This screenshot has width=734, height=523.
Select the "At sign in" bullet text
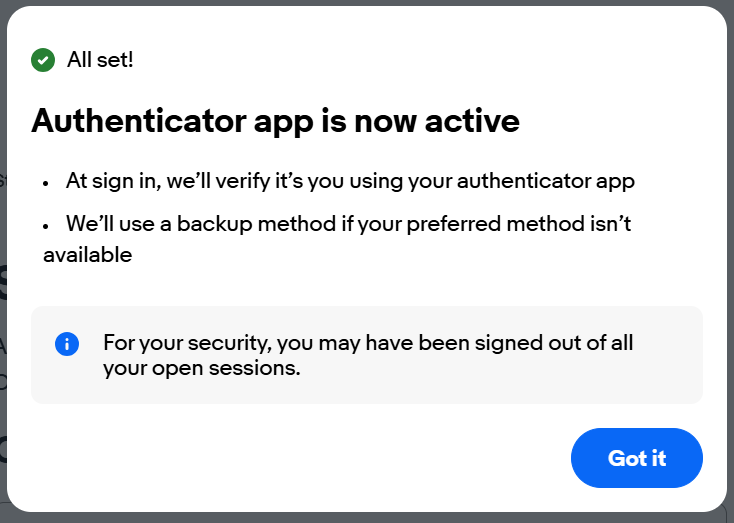coord(350,182)
